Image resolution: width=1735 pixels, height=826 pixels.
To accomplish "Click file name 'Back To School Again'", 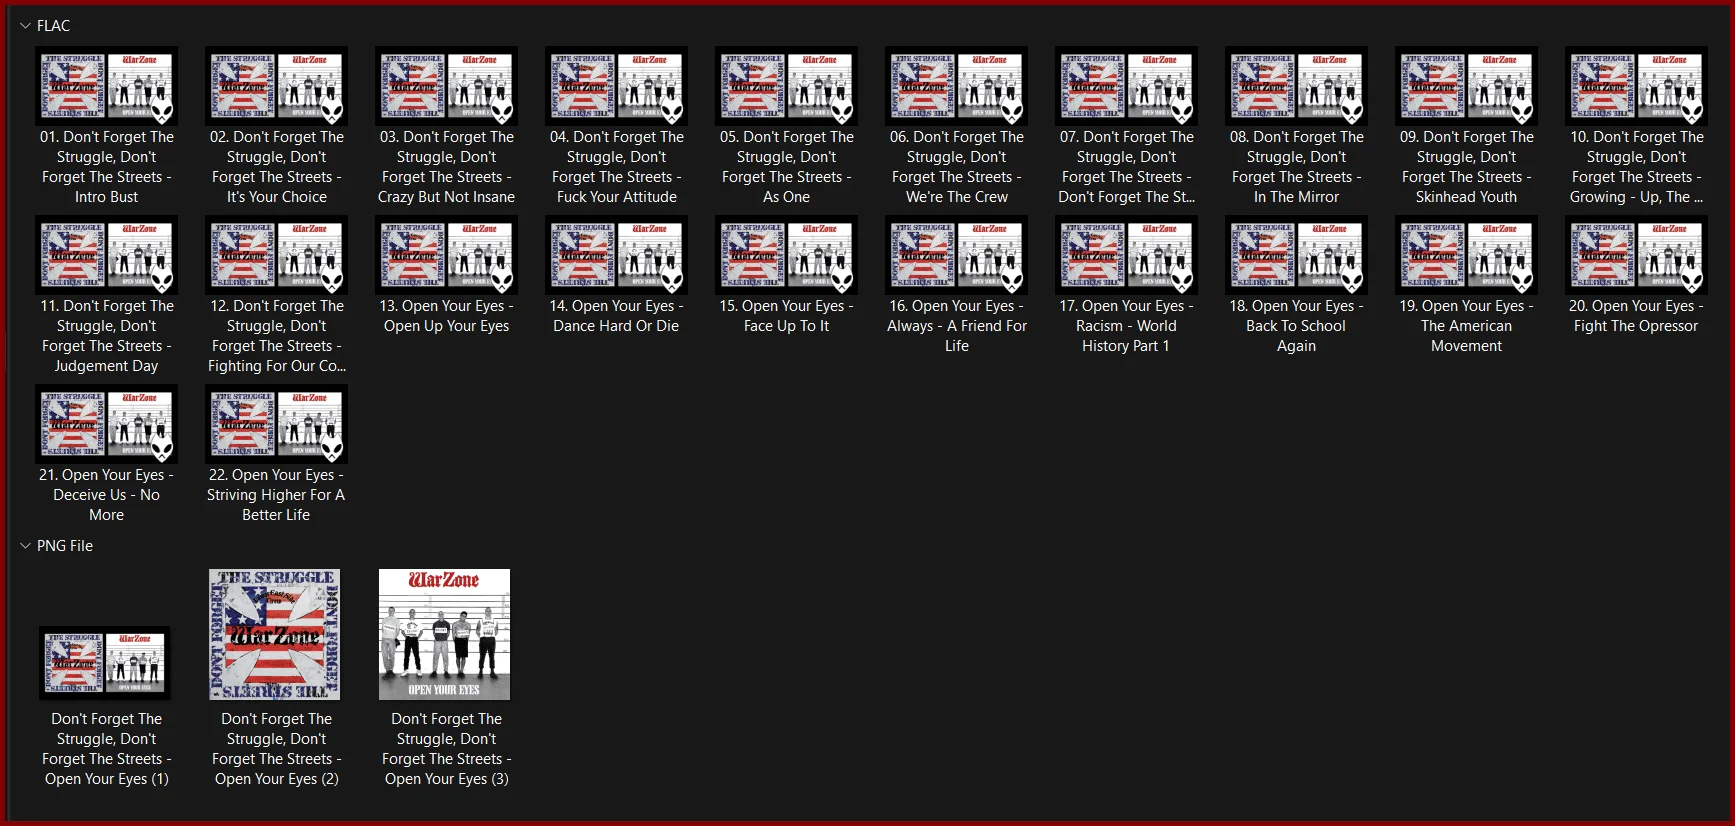I will (x=1297, y=326).
